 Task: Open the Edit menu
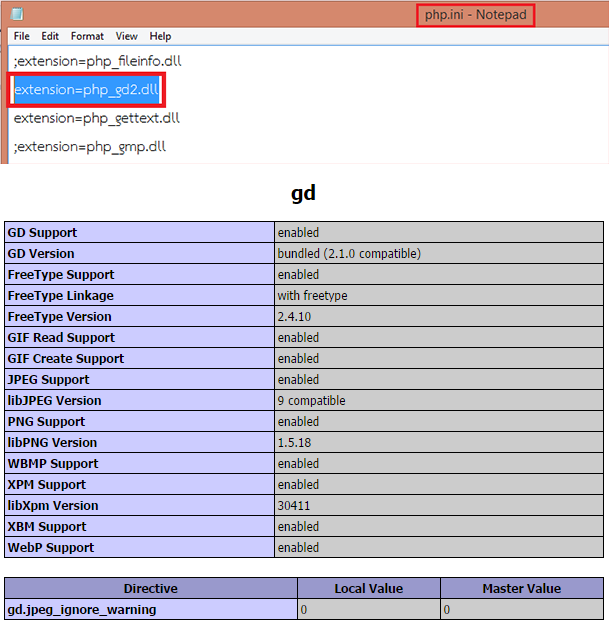click(50, 36)
